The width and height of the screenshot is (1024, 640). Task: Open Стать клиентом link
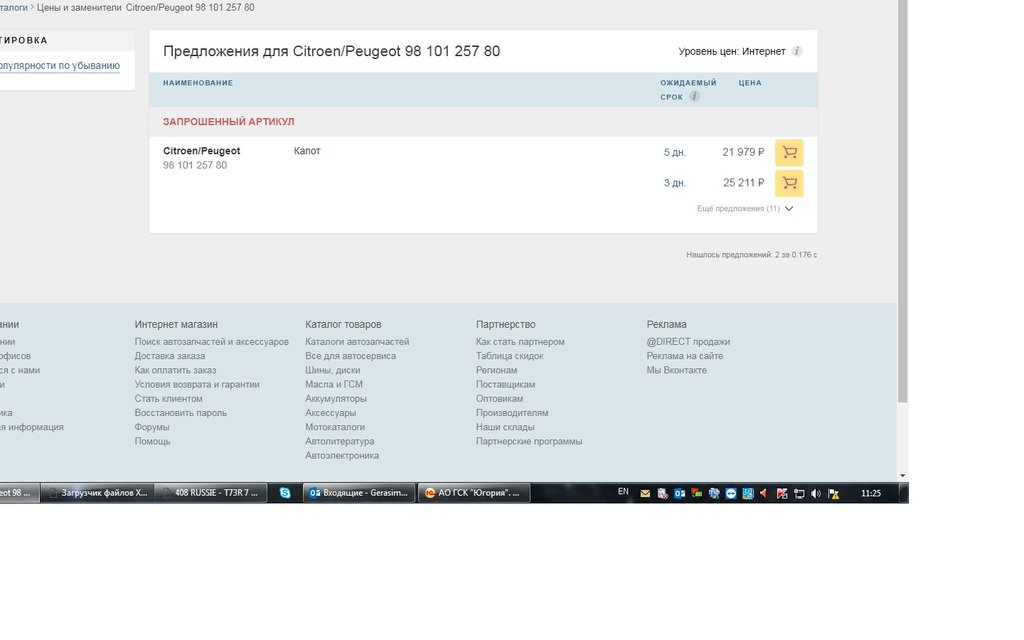tap(168, 398)
